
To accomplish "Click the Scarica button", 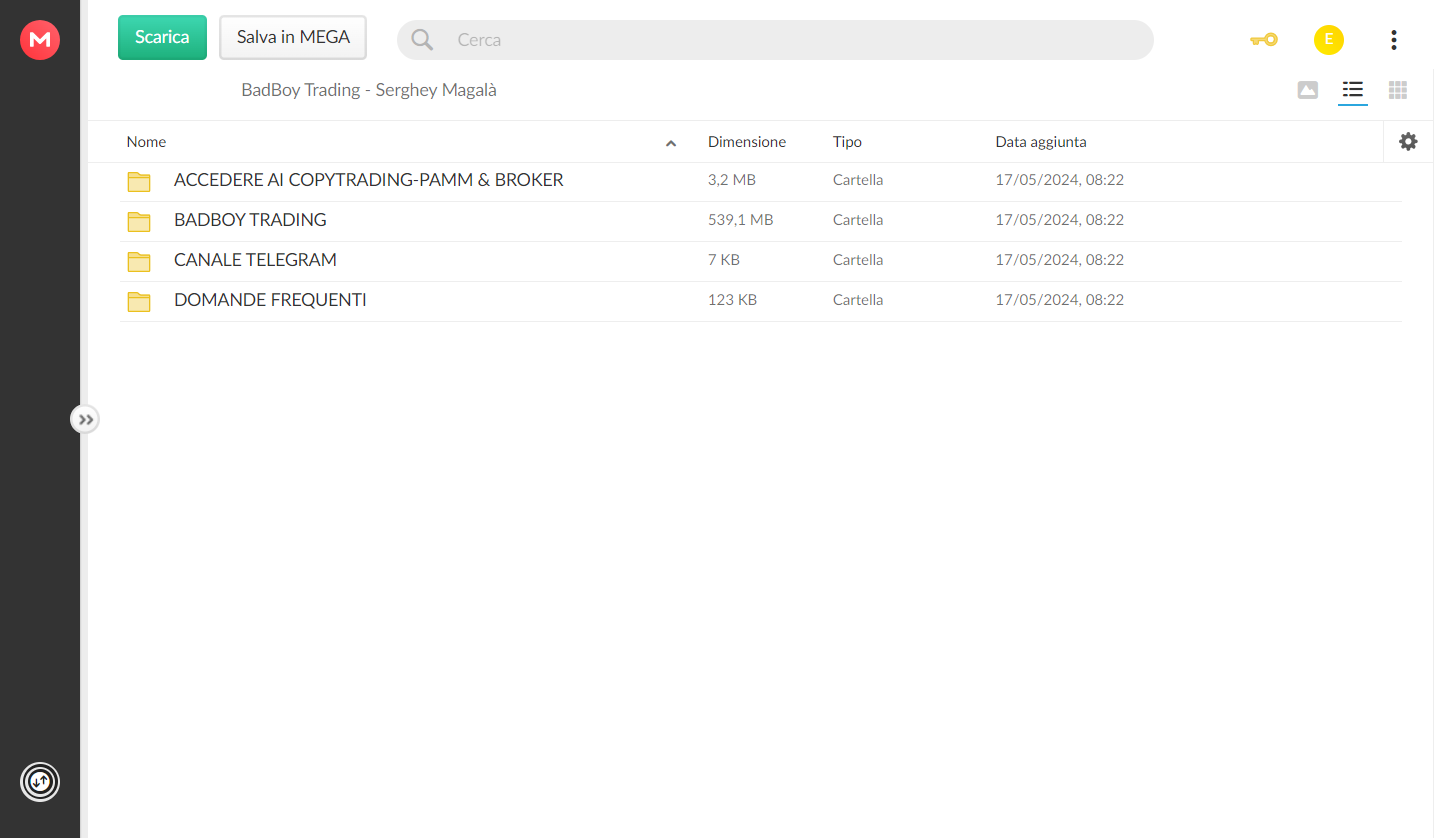I will point(162,37).
